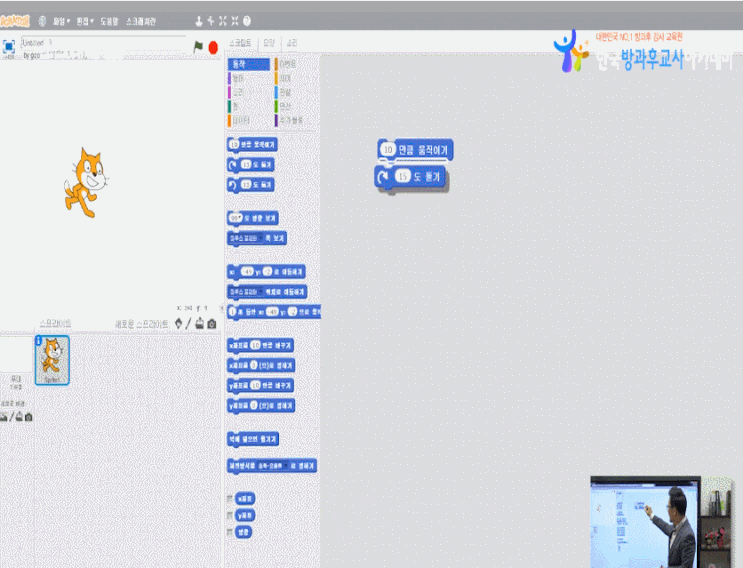Paint a new sprite with brush icon
743x568 pixels.
189,324
